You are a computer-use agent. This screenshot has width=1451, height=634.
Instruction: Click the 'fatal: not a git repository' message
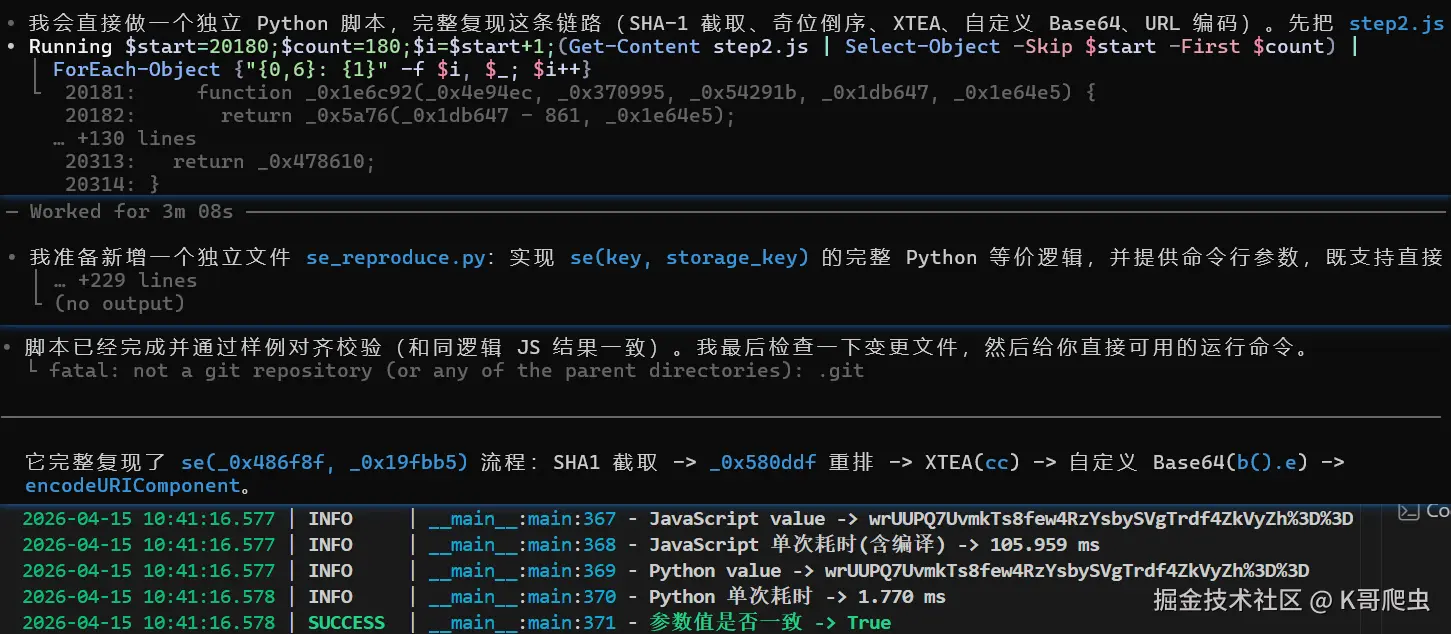tap(456, 370)
